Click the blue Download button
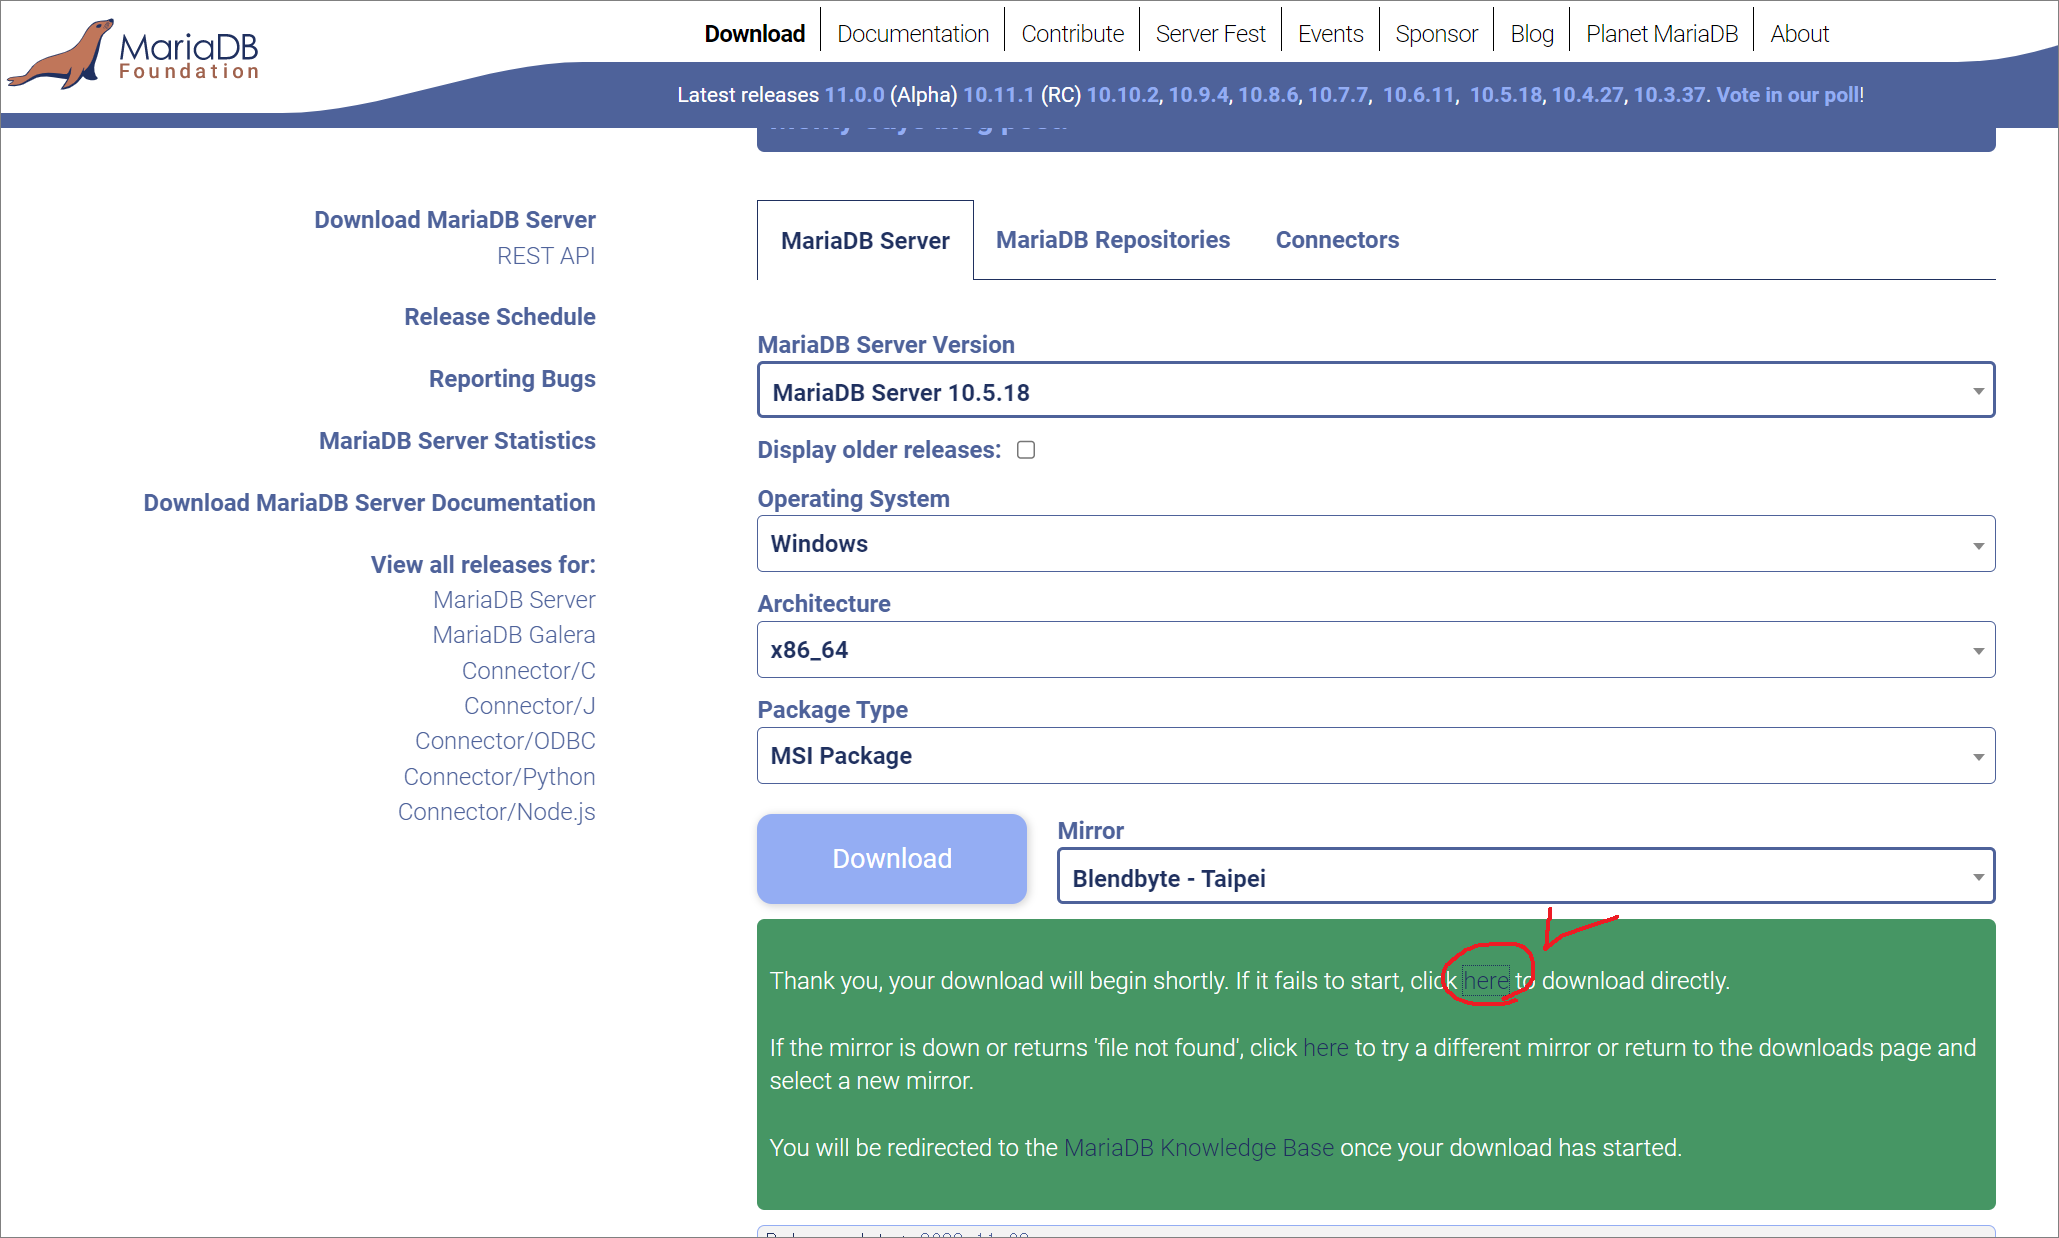The width and height of the screenshot is (2059, 1238). (892, 859)
